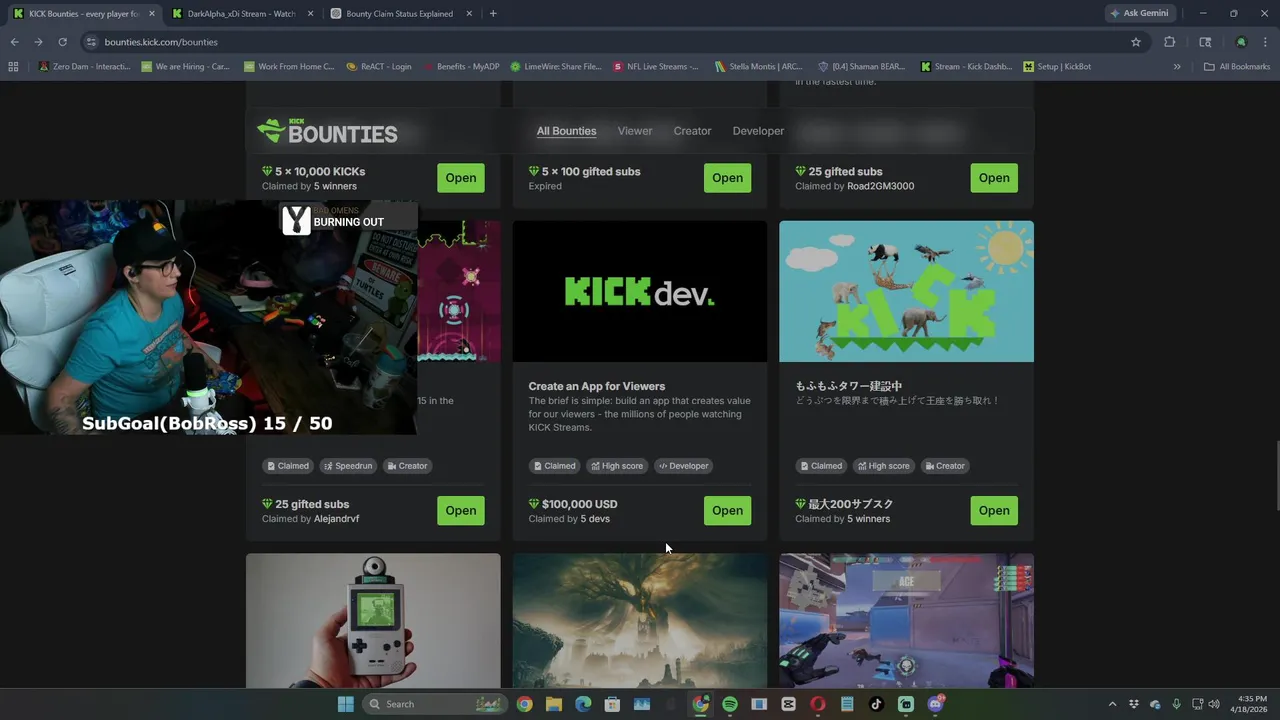Open TikTok from the taskbar
Viewport: 1280px width, 720px height.
(876, 704)
